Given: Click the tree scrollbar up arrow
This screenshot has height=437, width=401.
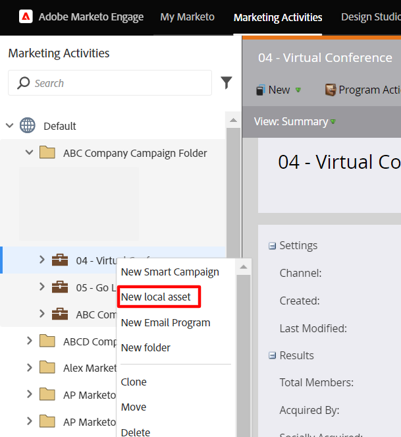Looking at the screenshot, I should 233,120.
